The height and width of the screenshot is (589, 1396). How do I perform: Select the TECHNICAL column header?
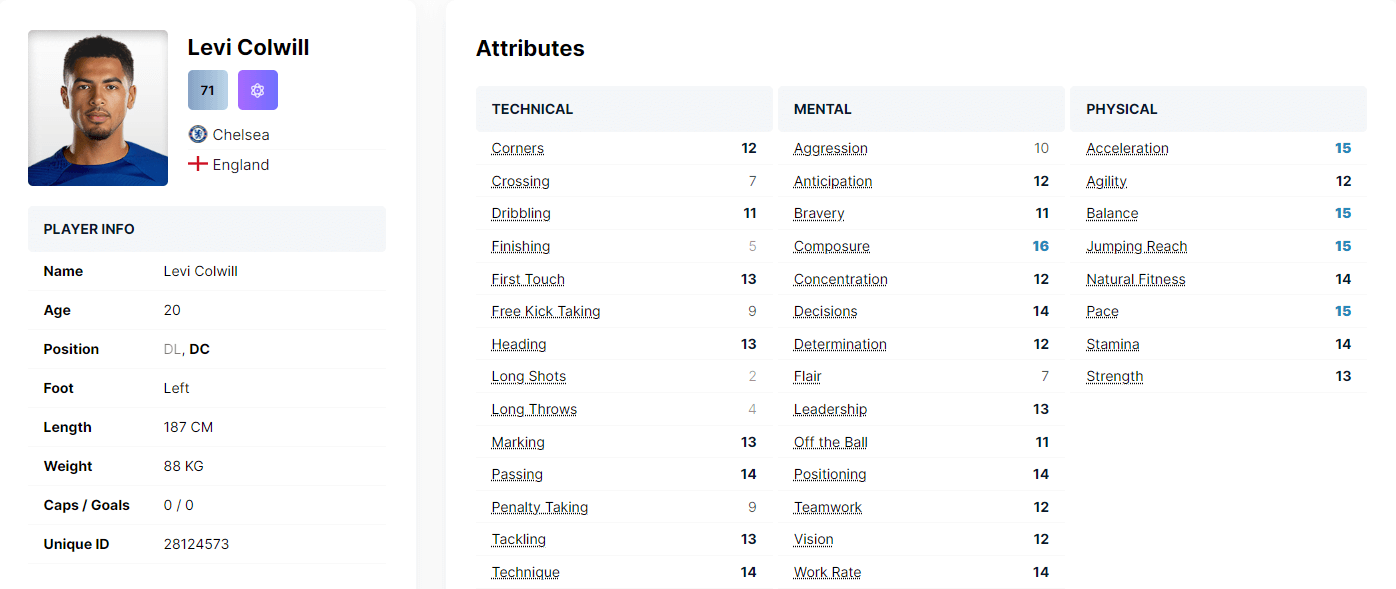532,109
